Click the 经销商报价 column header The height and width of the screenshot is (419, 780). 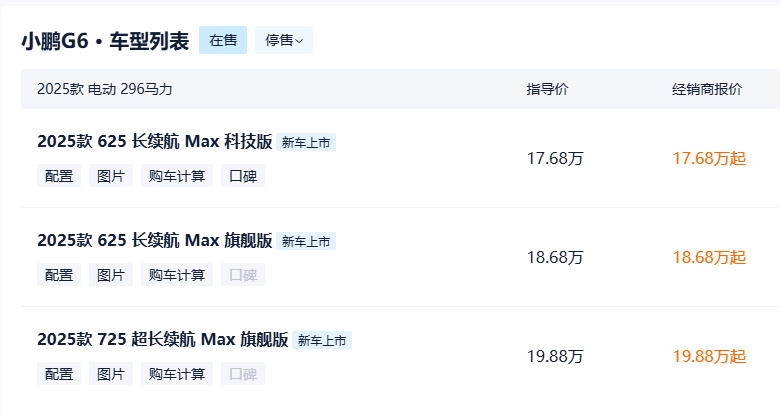pyautogui.click(x=707, y=89)
